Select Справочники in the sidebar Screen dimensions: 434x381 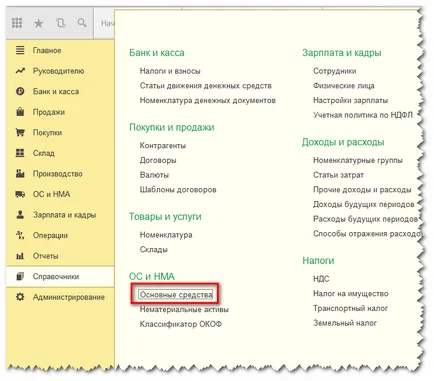point(56,277)
